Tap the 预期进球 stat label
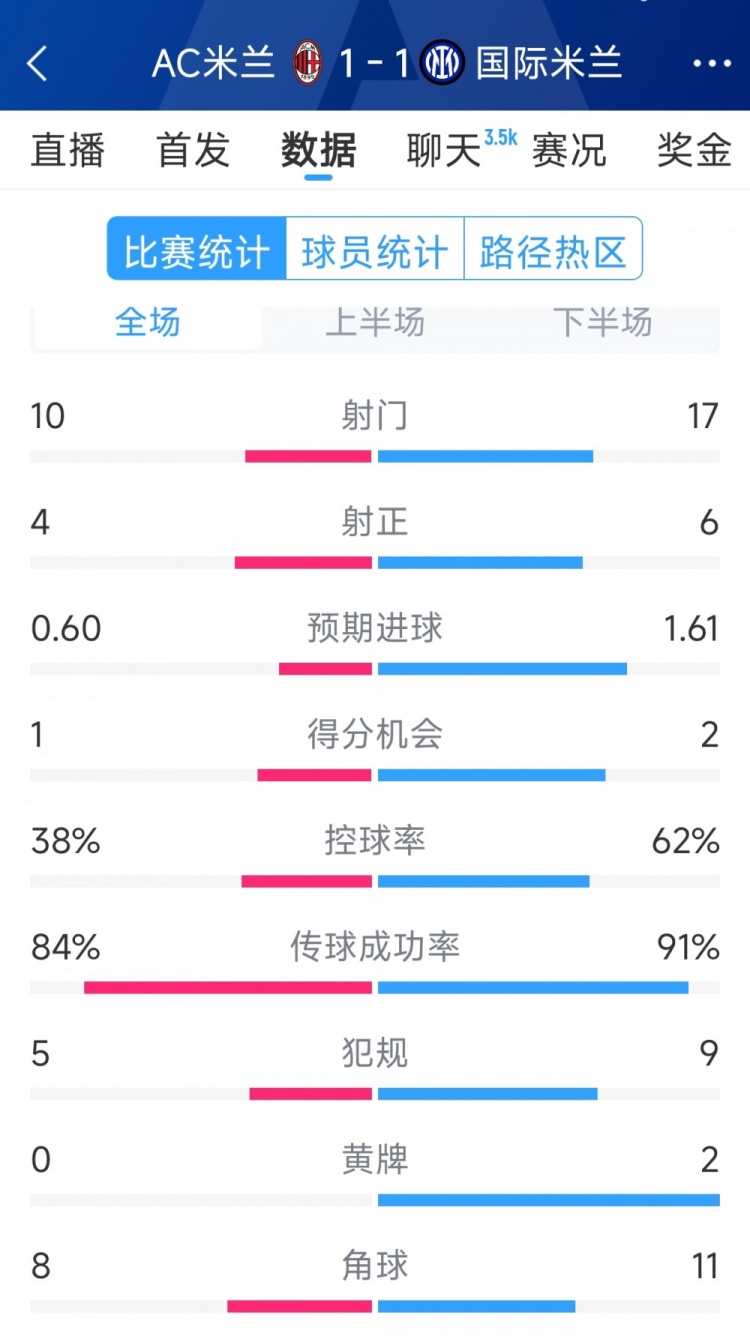Image resolution: width=750 pixels, height=1339 pixels. click(x=375, y=628)
